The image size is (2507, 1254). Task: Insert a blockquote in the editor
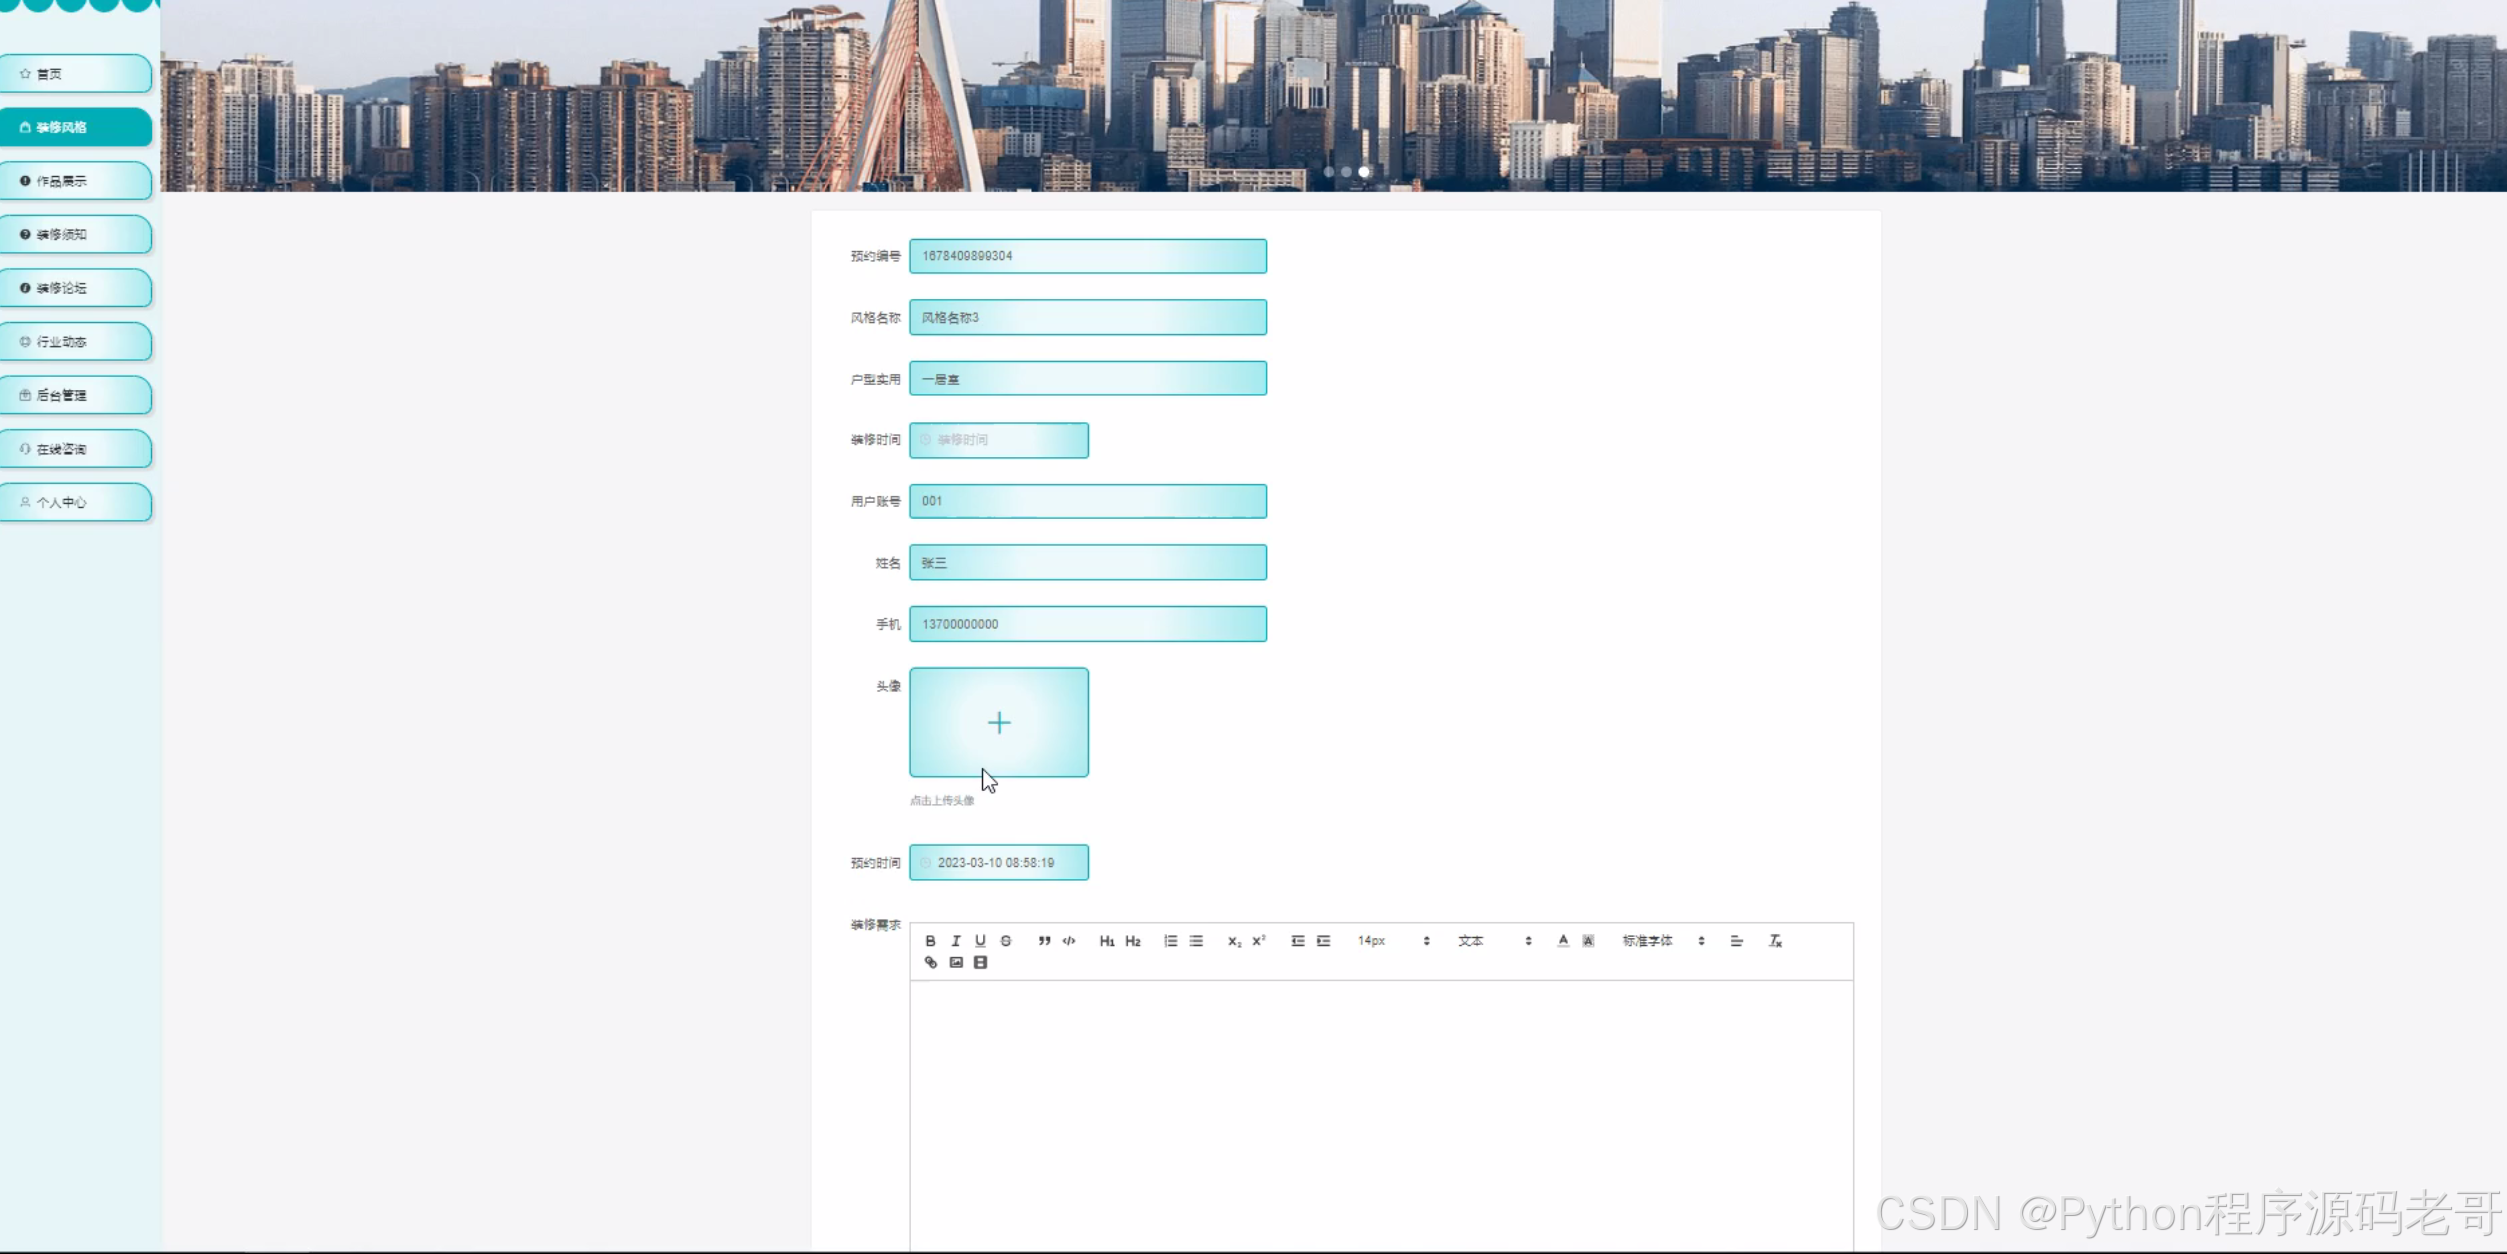[x=1044, y=941]
